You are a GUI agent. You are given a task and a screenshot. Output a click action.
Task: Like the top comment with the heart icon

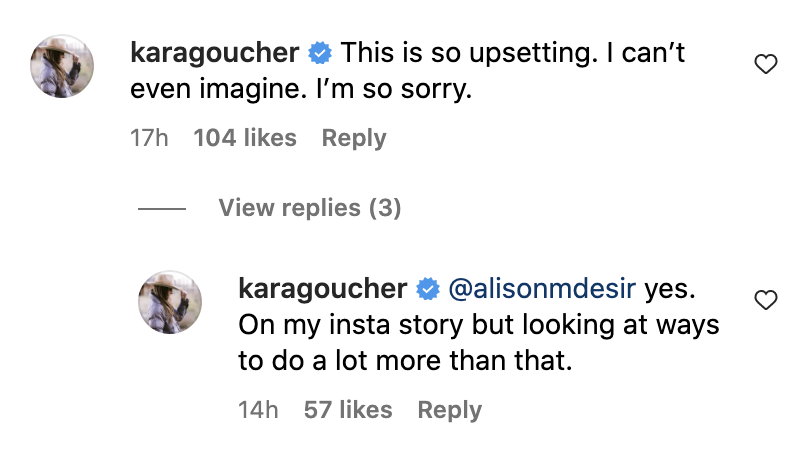pos(765,66)
